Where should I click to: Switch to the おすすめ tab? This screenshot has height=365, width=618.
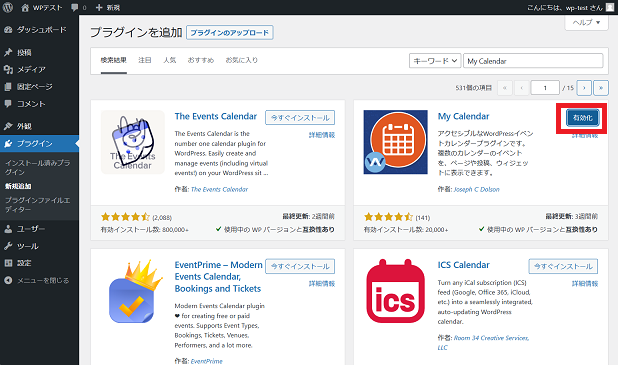click(201, 60)
